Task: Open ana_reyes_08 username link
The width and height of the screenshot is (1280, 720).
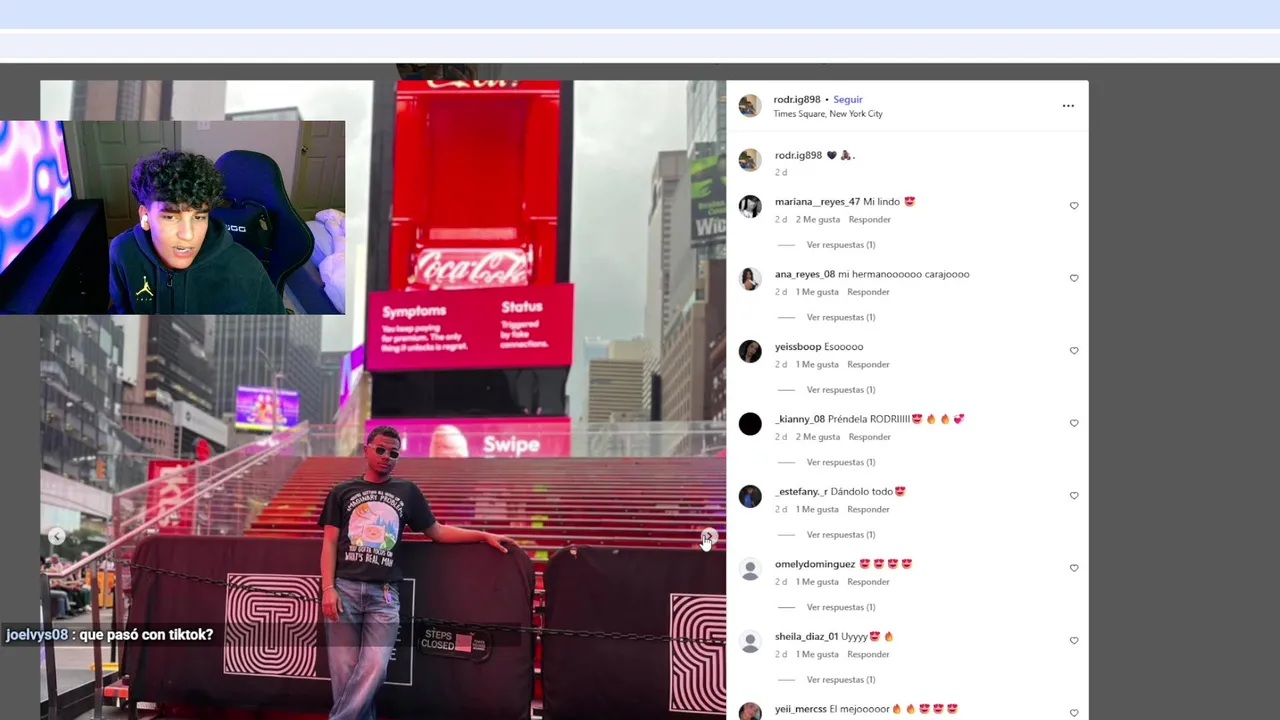Action: point(804,274)
